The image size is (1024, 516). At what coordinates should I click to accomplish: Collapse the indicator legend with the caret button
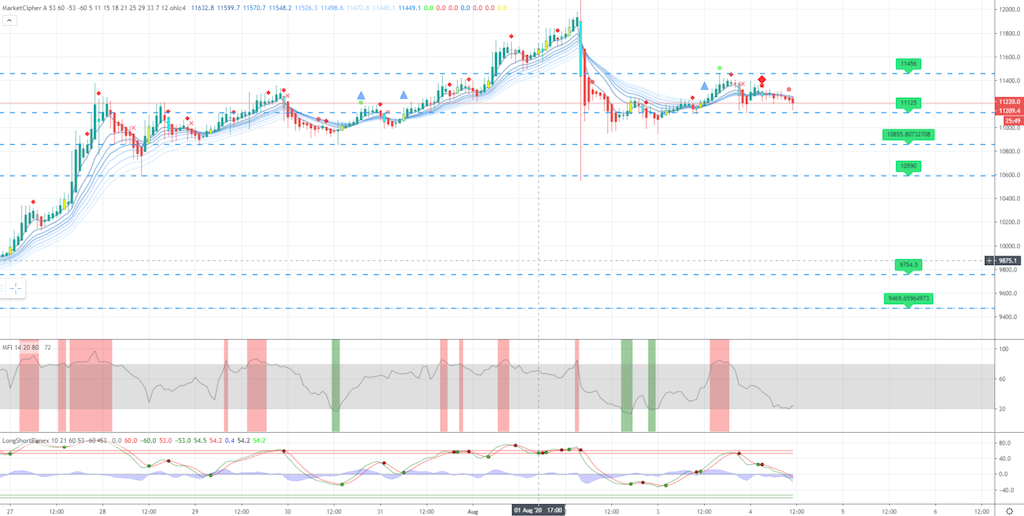point(9,20)
